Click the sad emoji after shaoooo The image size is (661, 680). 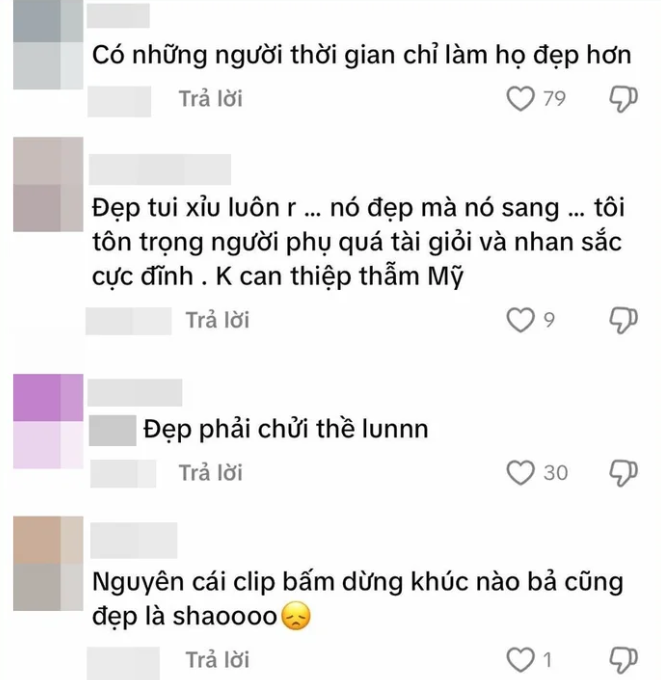296,616
